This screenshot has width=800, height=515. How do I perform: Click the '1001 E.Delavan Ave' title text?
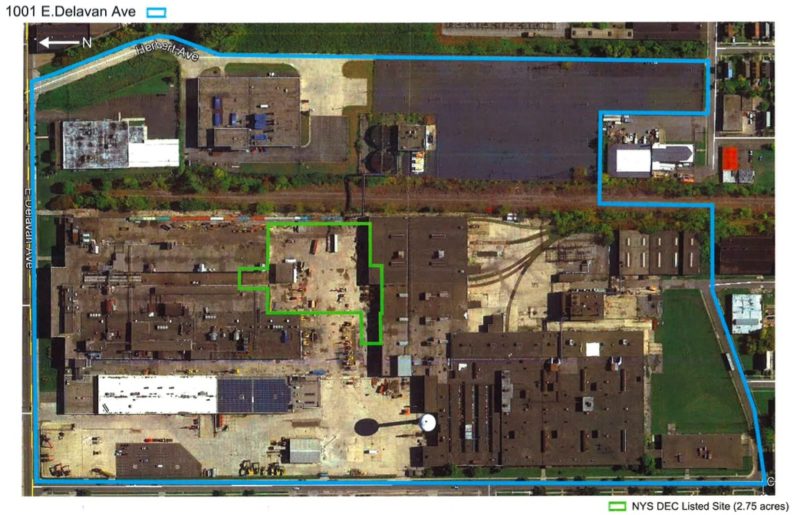pos(71,12)
